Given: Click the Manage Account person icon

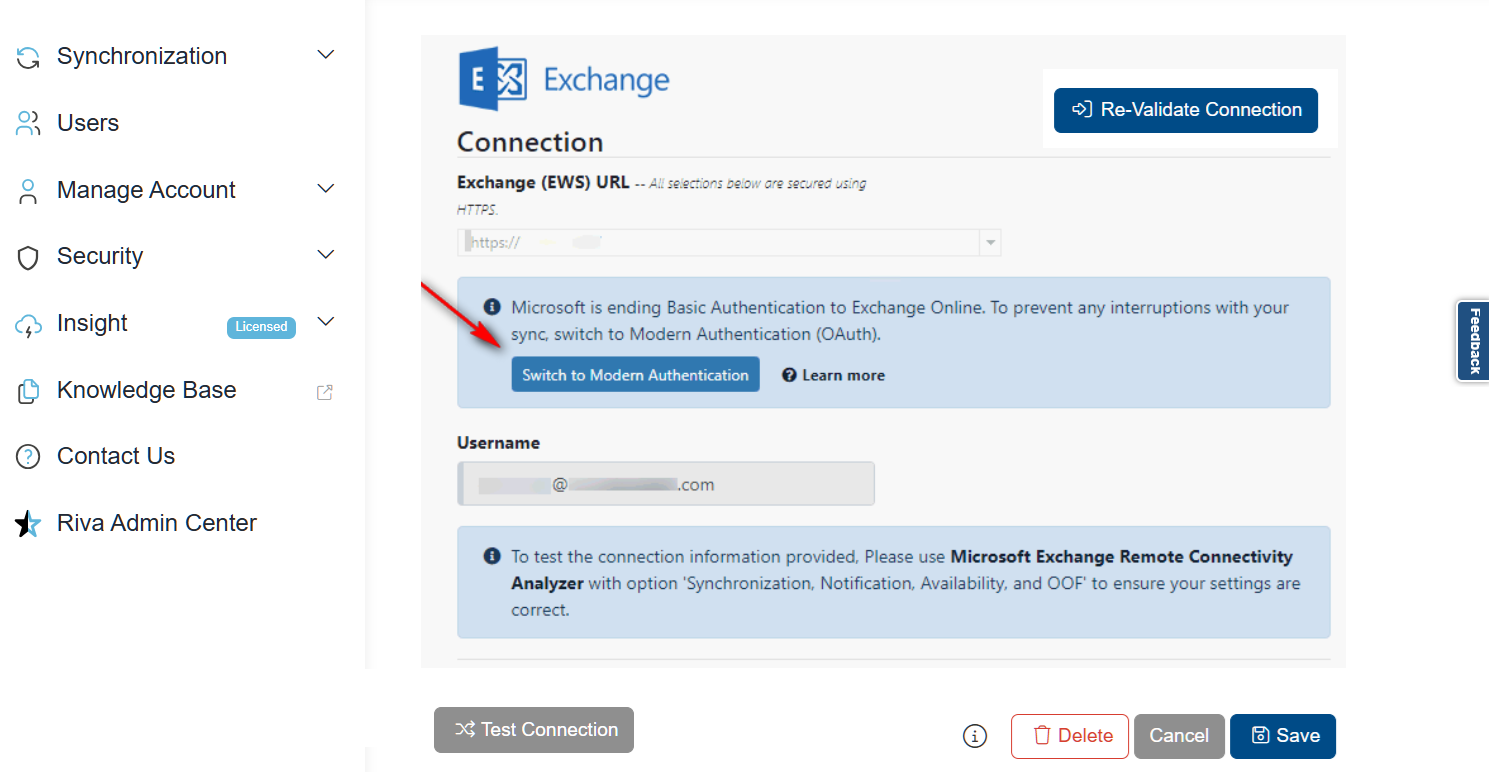Looking at the screenshot, I should point(27,189).
